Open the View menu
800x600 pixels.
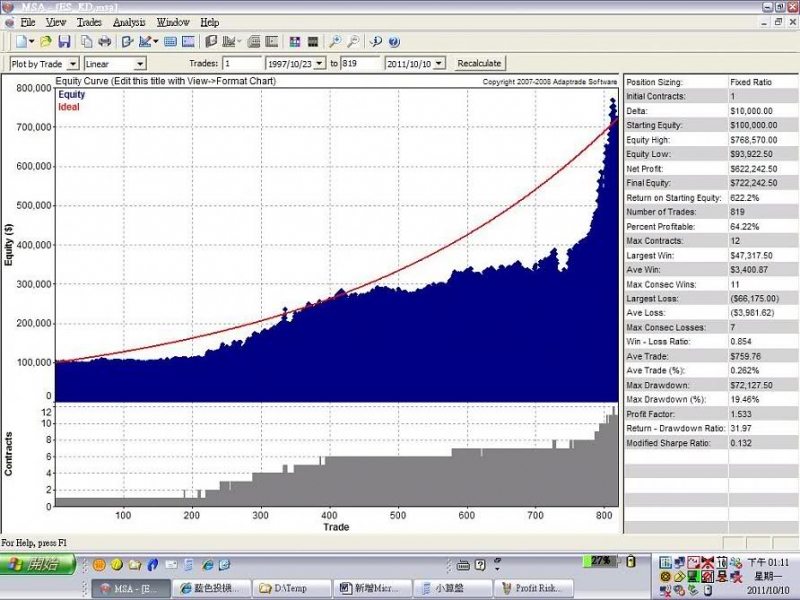(x=56, y=22)
